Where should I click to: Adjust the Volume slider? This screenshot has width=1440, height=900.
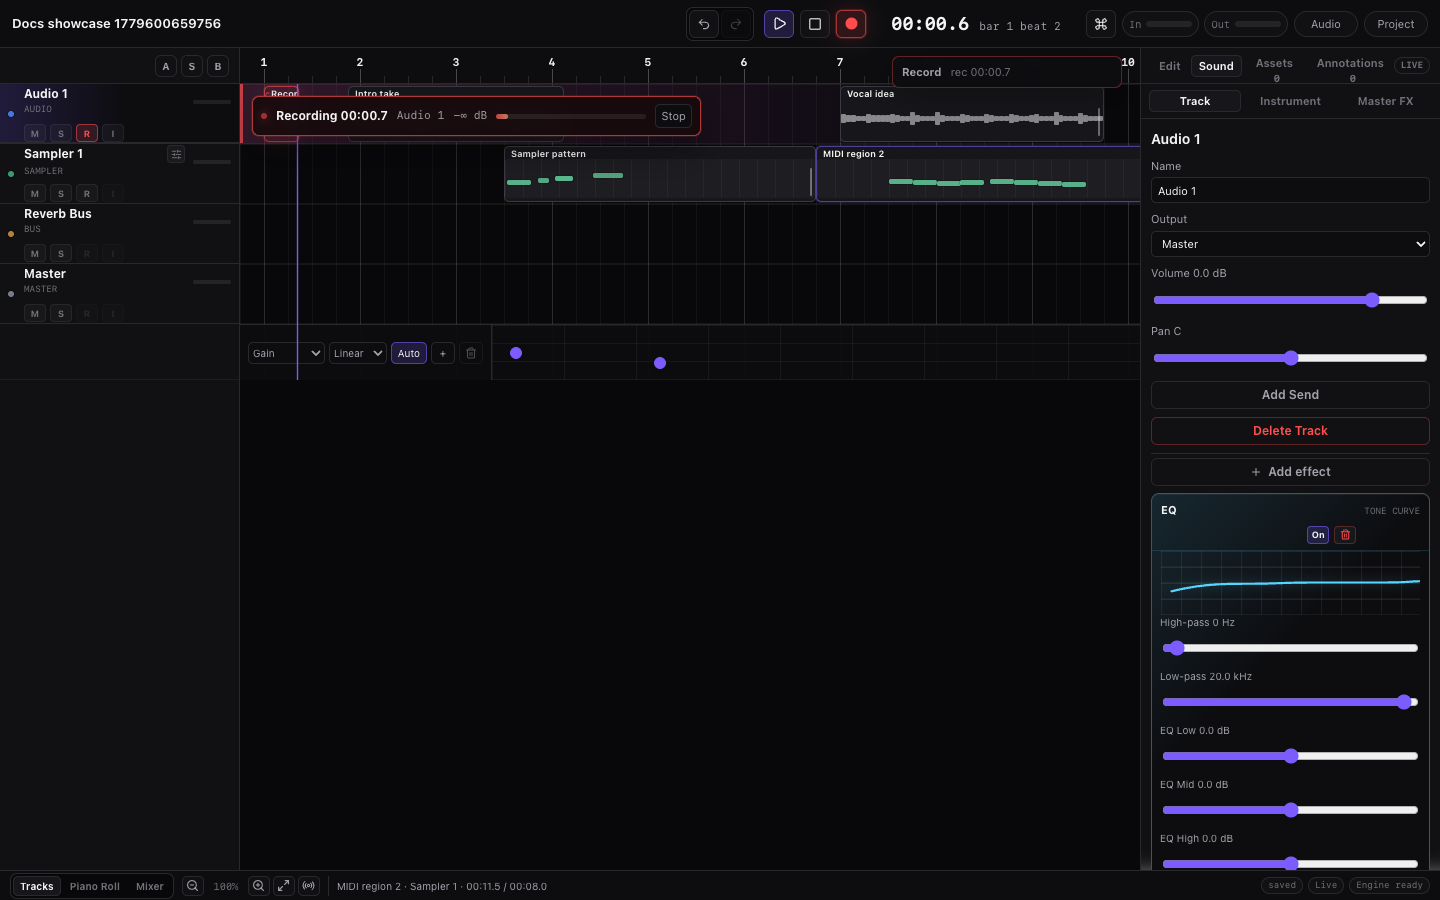coord(1290,300)
